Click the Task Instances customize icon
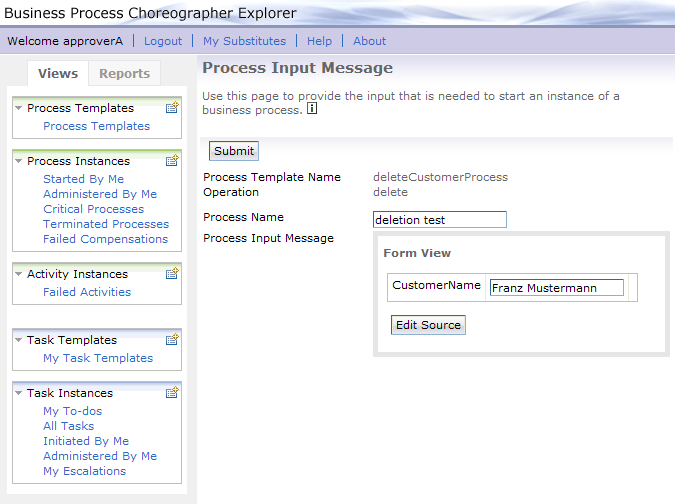The height and width of the screenshot is (504, 675). pos(172,393)
